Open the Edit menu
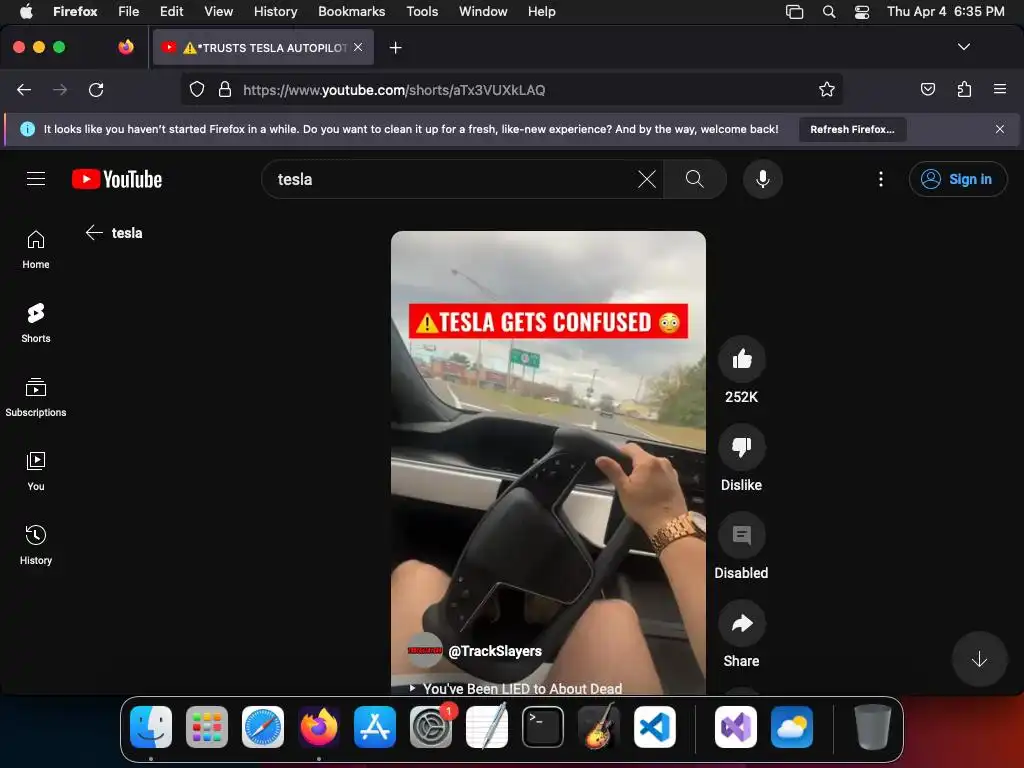 click(x=171, y=11)
